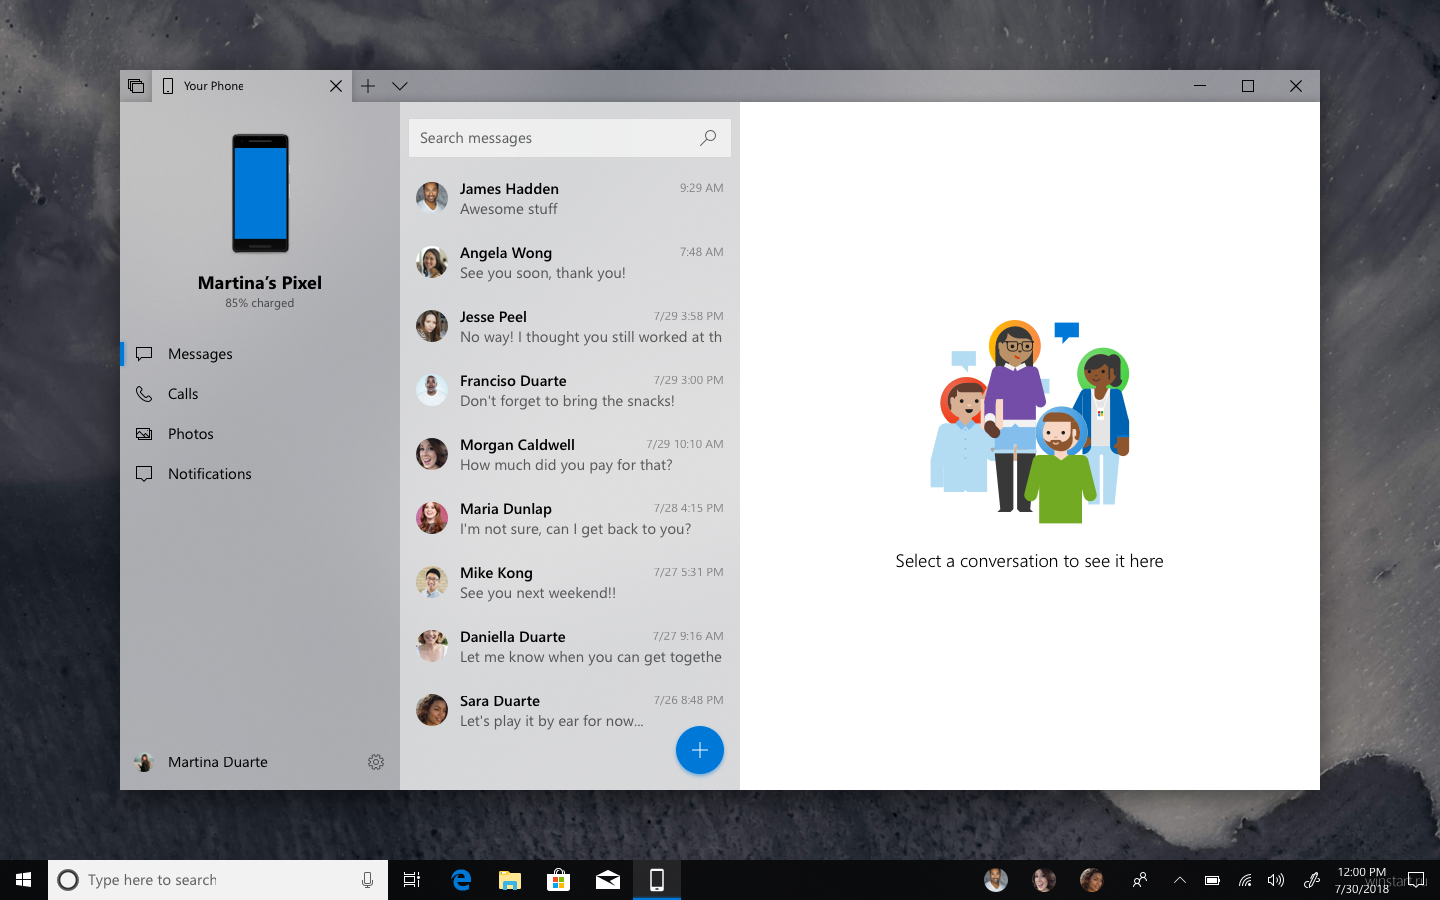The height and width of the screenshot is (900, 1440).
Task: Expand the tab list chevron
Action: (x=400, y=86)
